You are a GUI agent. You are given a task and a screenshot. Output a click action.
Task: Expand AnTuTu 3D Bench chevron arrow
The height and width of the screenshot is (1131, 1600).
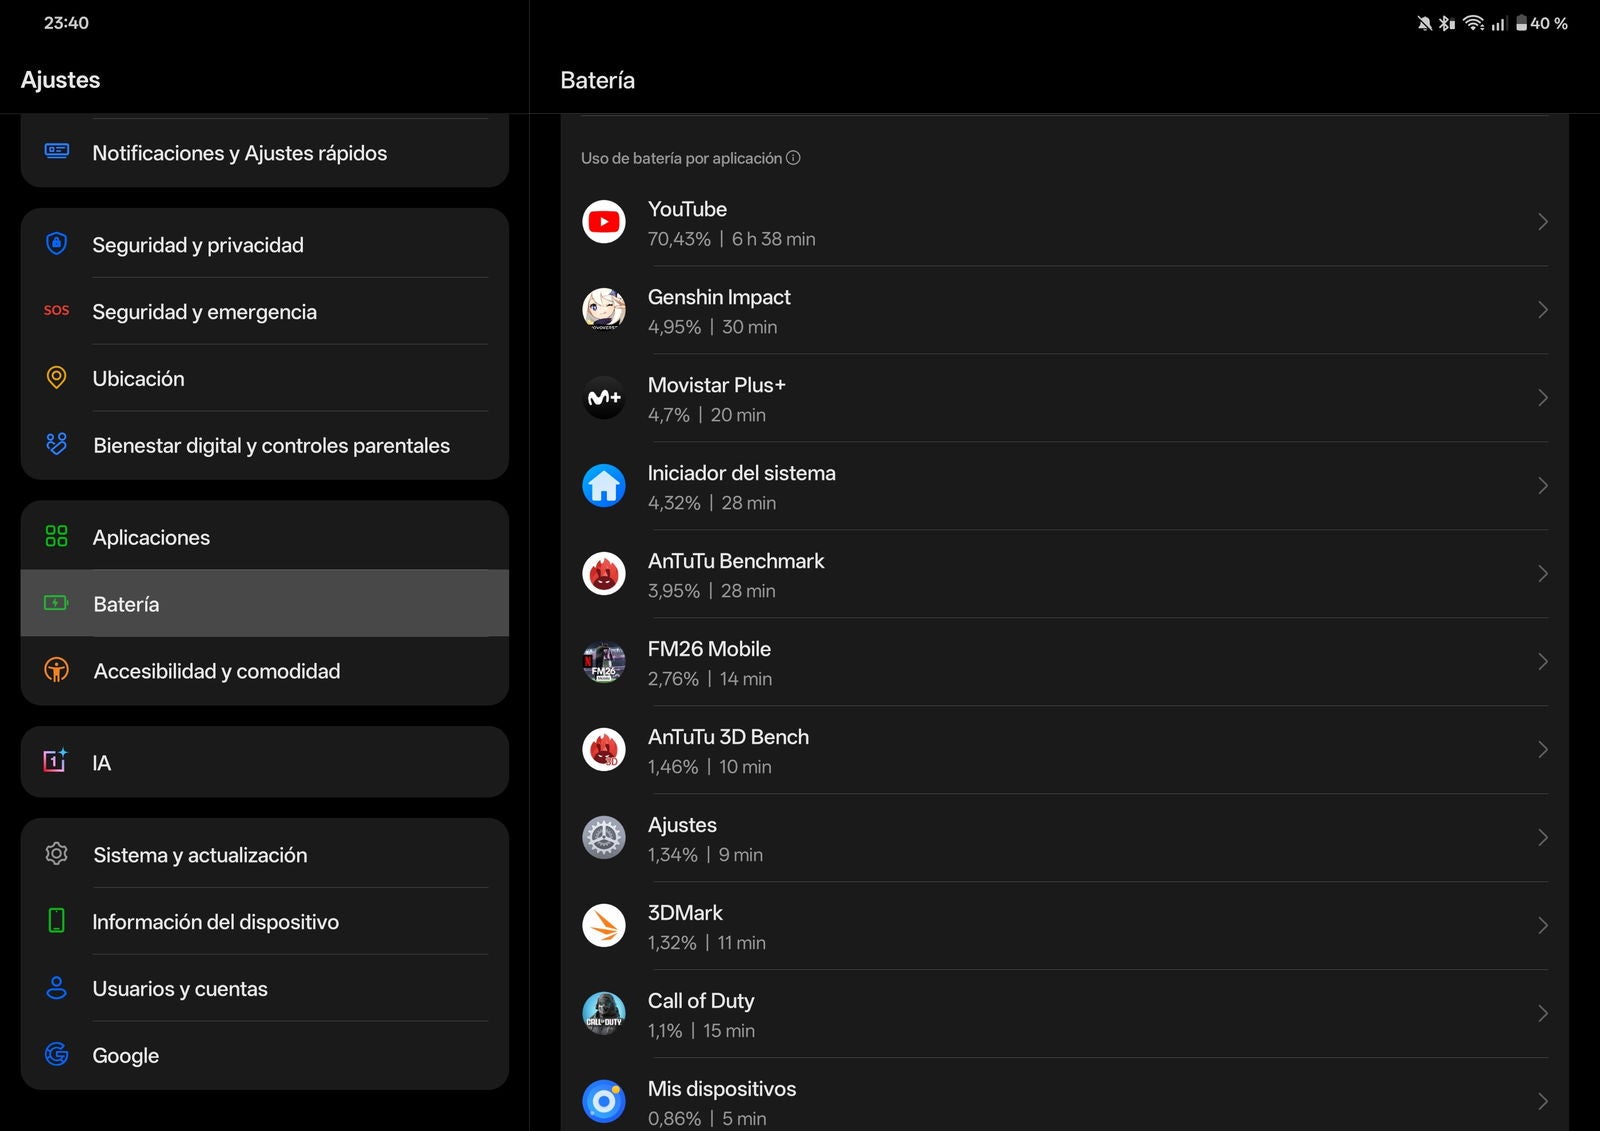coord(1542,750)
